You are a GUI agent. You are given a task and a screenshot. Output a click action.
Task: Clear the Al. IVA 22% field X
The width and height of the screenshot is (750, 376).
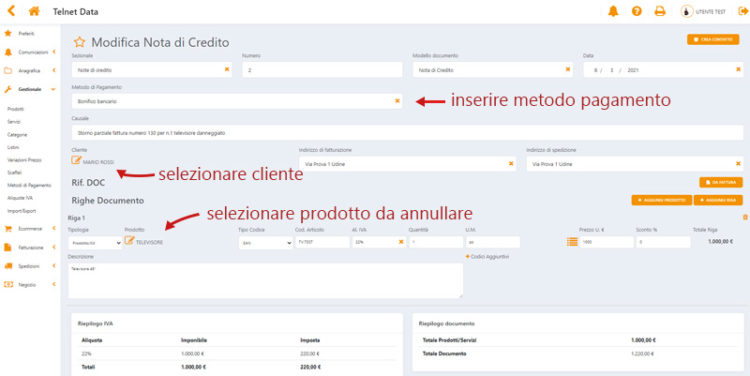(x=401, y=242)
